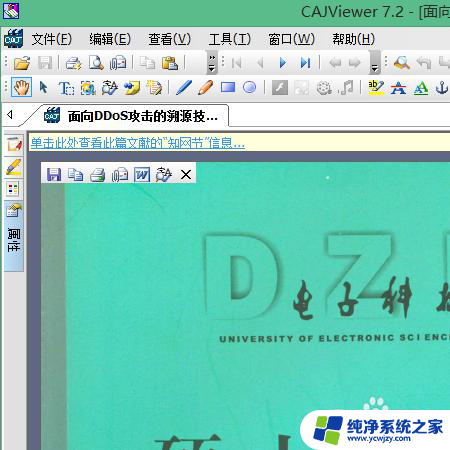Viewport: 450px width, 450px height.
Task: Select the image selection tool
Action: [88, 88]
